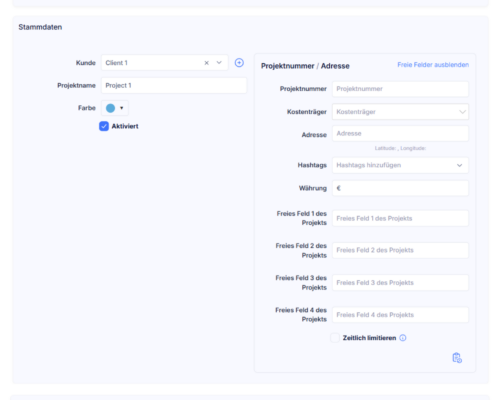Select Freies Feld 3 des Projekts input
Viewport: 495px width, 400px height.
[400, 283]
